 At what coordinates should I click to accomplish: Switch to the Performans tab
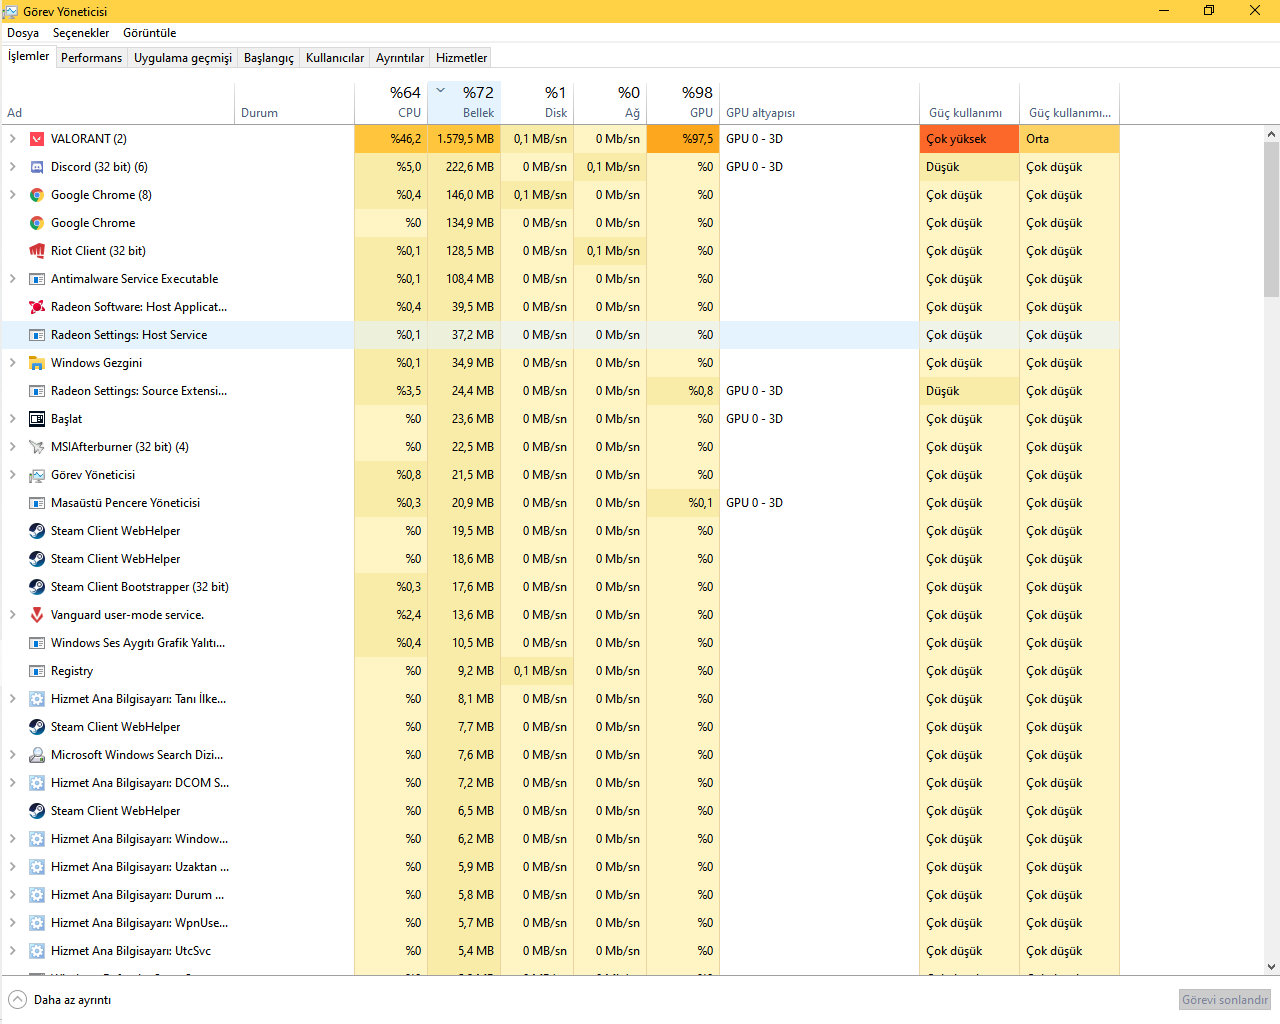(x=91, y=58)
